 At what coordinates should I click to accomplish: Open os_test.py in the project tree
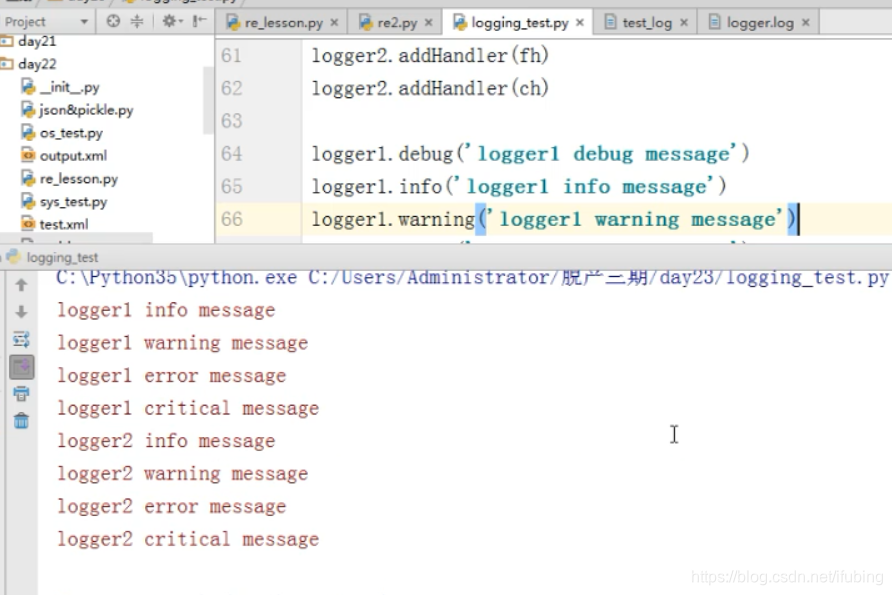(x=71, y=133)
